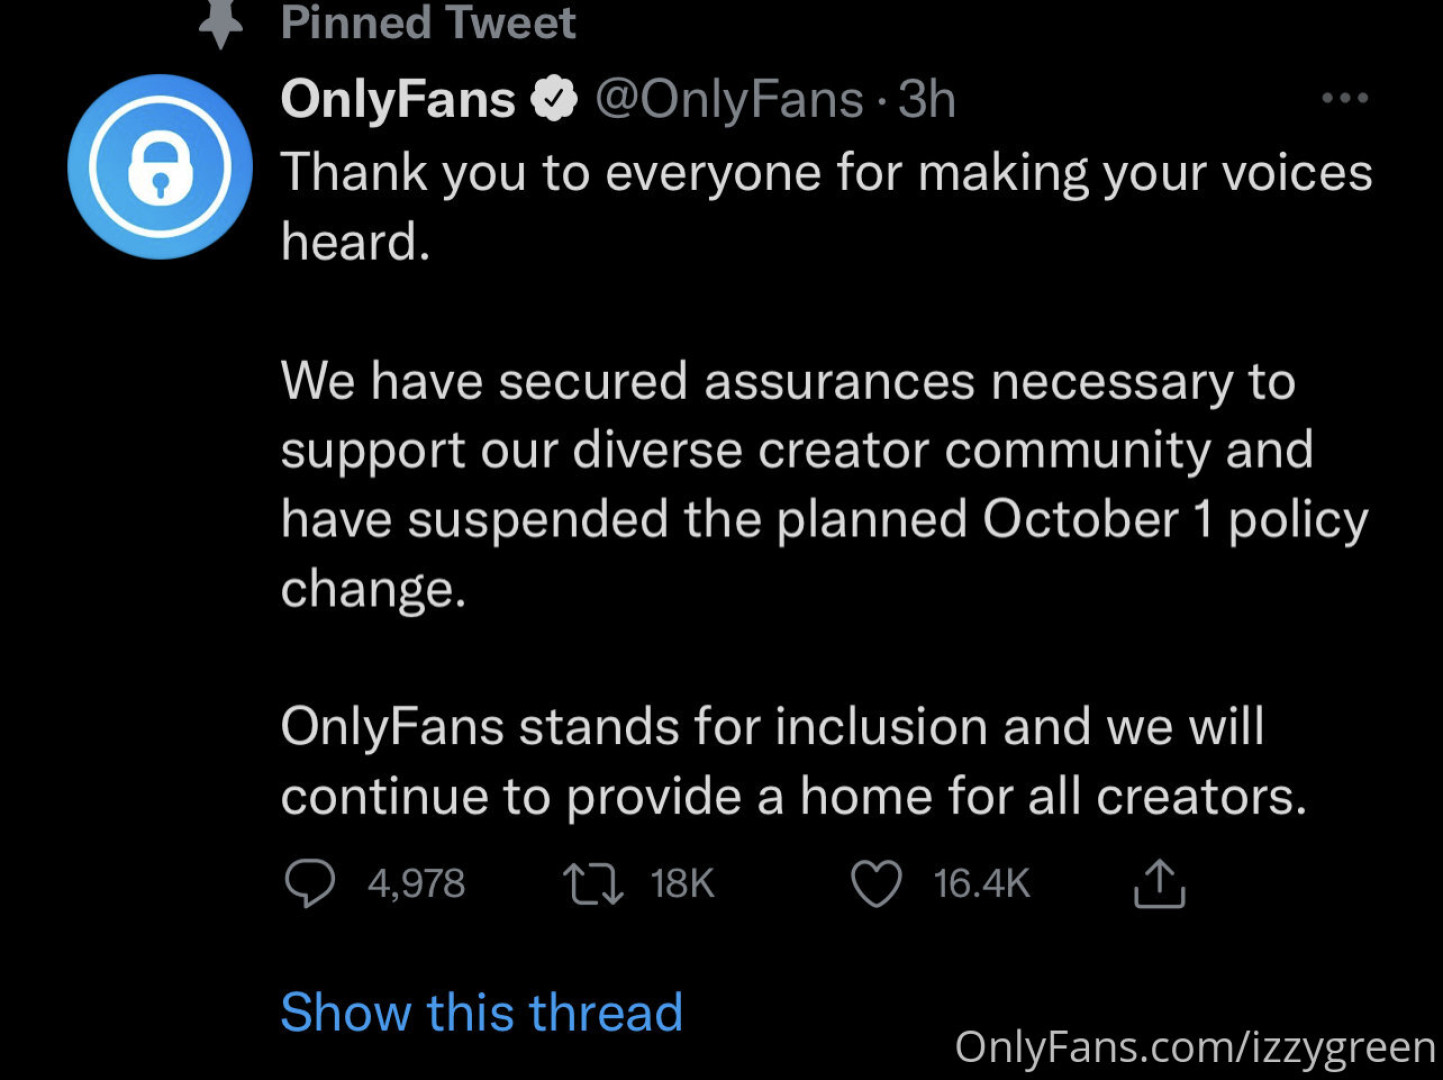Click the "We have secured assurances" paragraph
This screenshot has width=1443, height=1080.
pyautogui.click(x=824, y=485)
